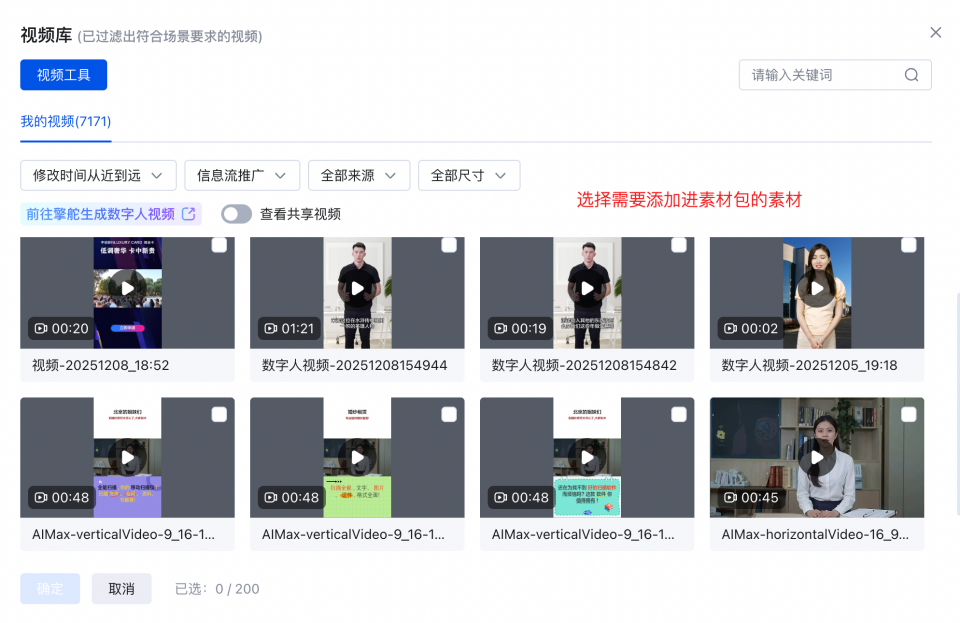Check the 视频-20251208_18:52 selection checkbox
Viewport: 960px width, 623px height.
[219, 245]
